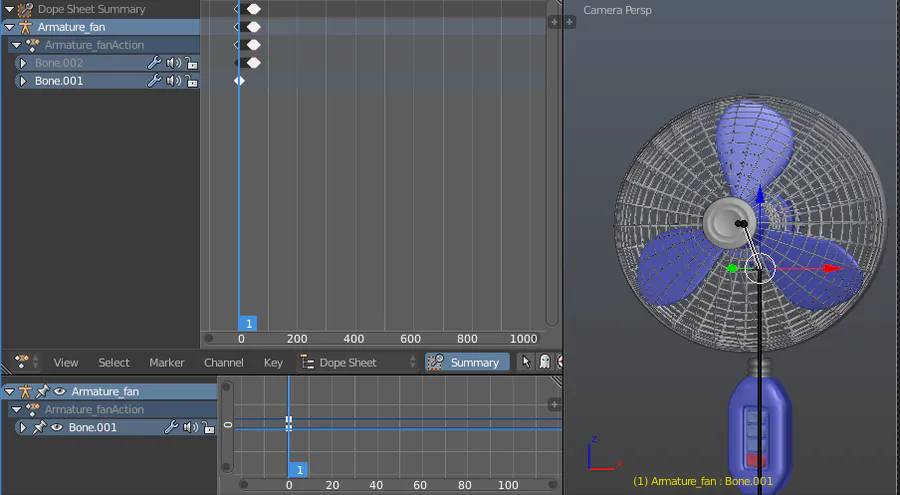
Task: Toggle the Bone.001 lock in dope sheet
Action: tap(191, 81)
